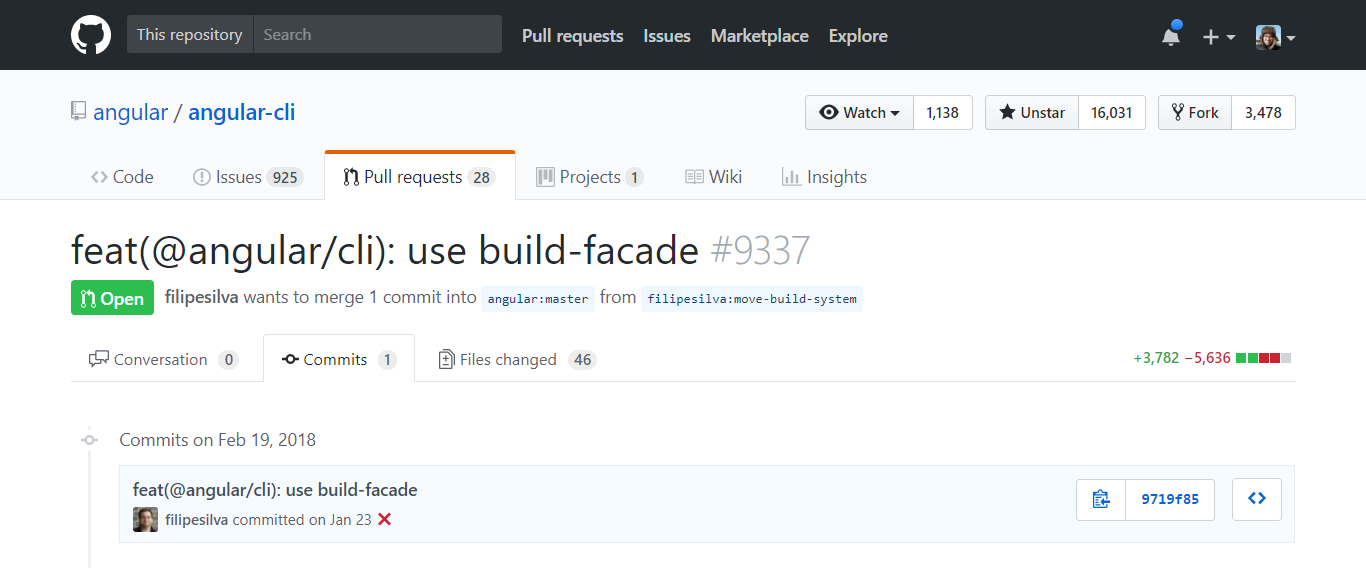Click the −5,636 deletions count

pos(1207,358)
